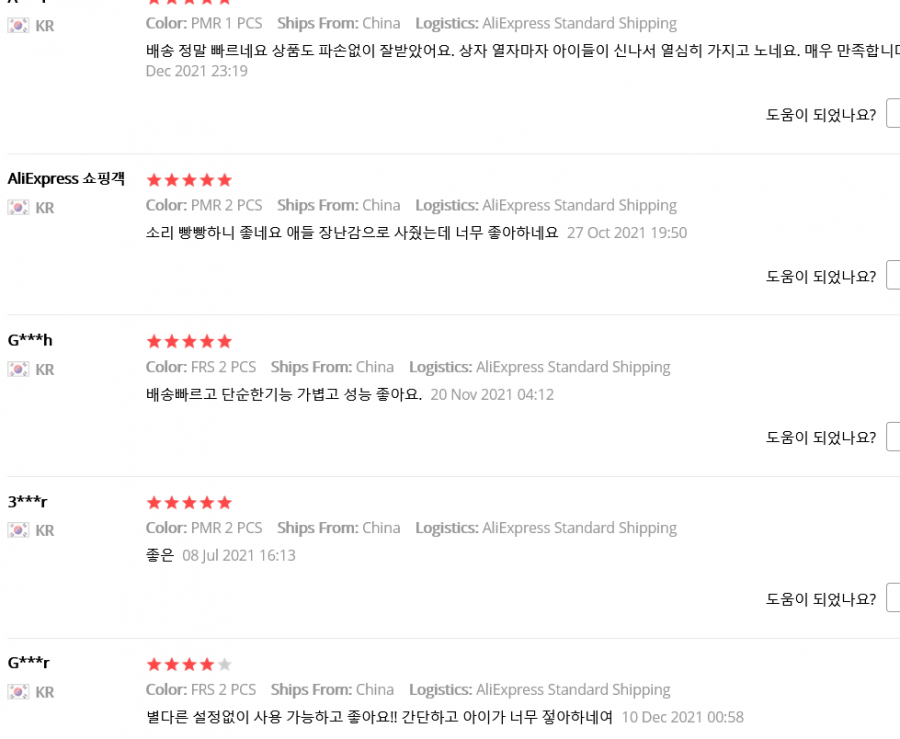Click the Korean flag under G***r
The image size is (900, 739).
pos(18,692)
